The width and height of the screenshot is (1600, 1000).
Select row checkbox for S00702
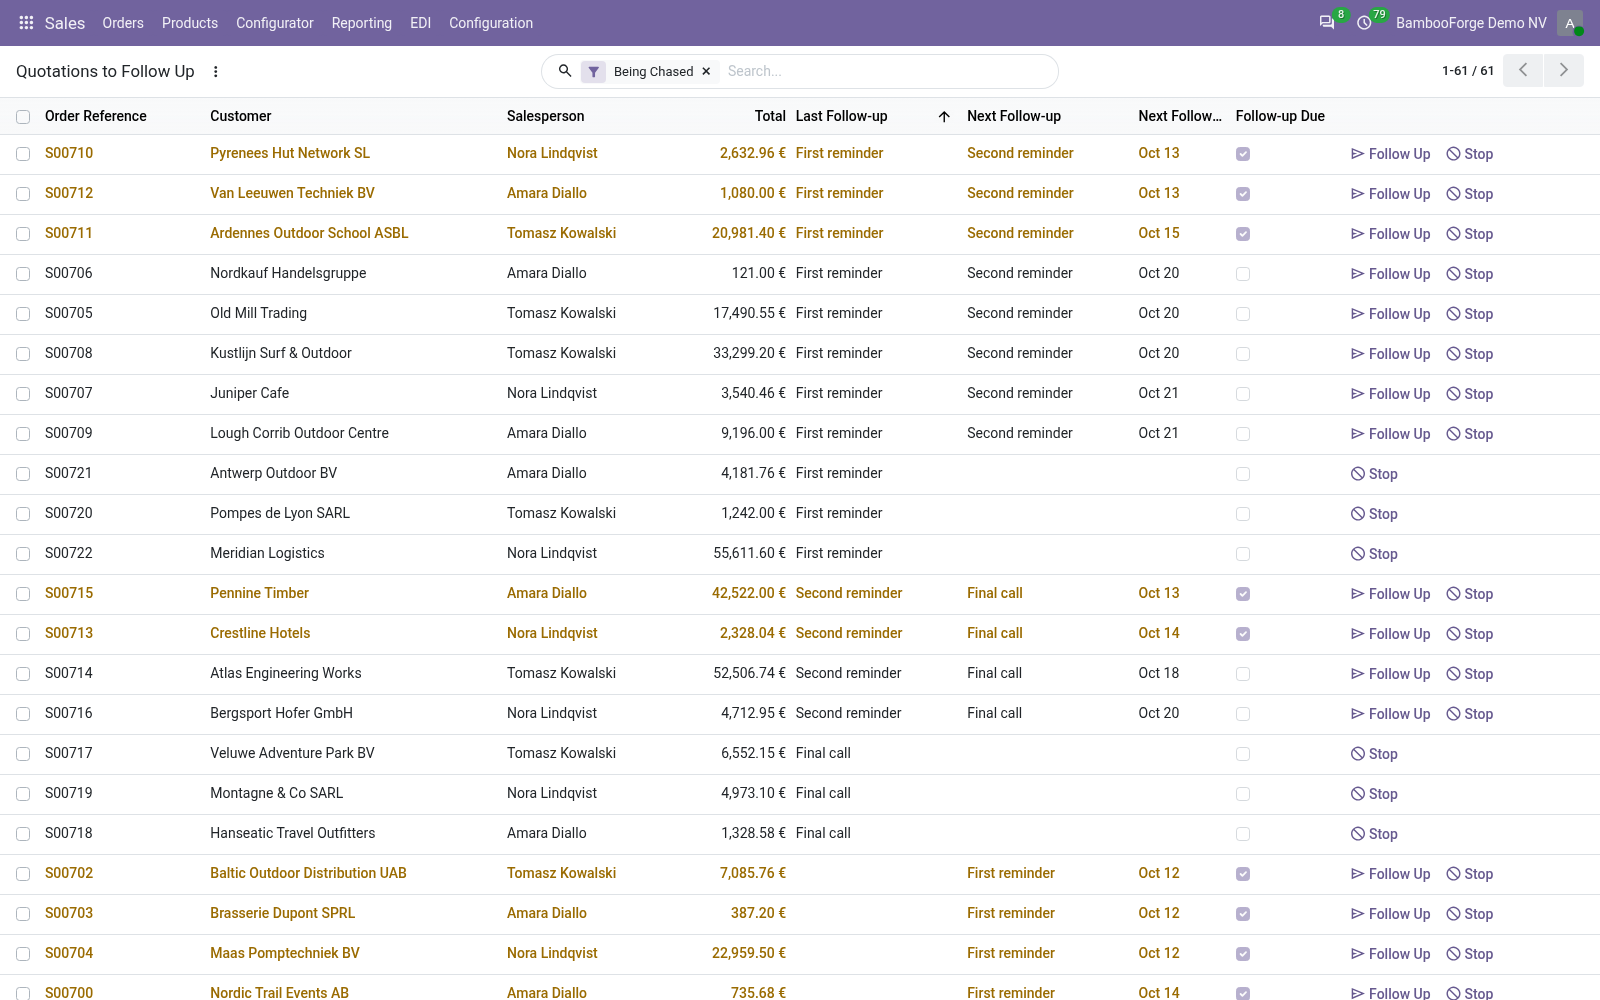(23, 874)
